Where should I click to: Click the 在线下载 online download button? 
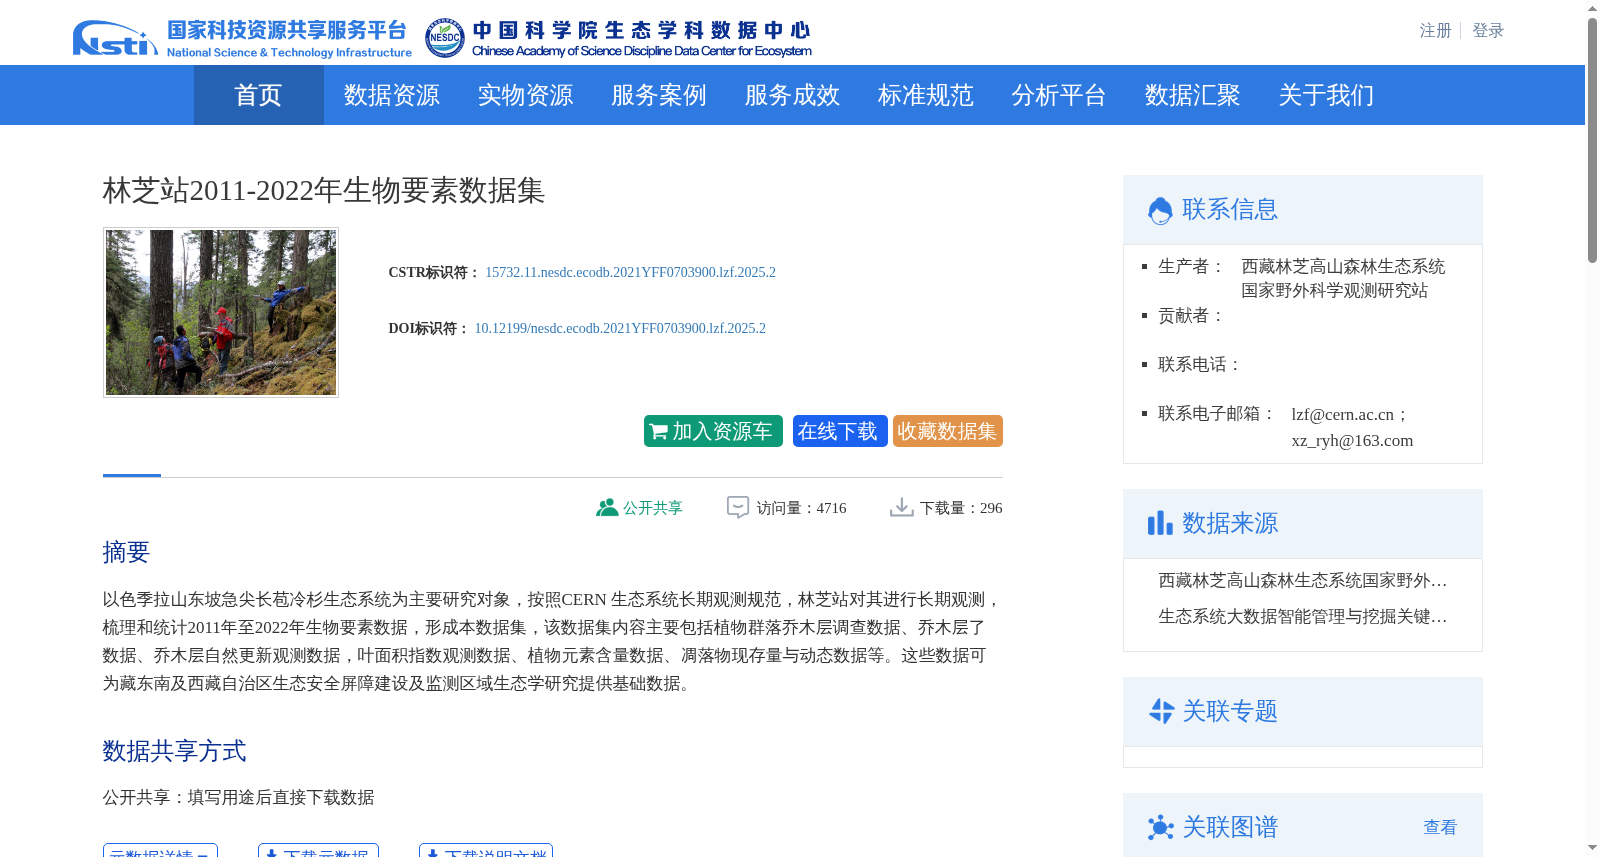pyautogui.click(x=840, y=431)
